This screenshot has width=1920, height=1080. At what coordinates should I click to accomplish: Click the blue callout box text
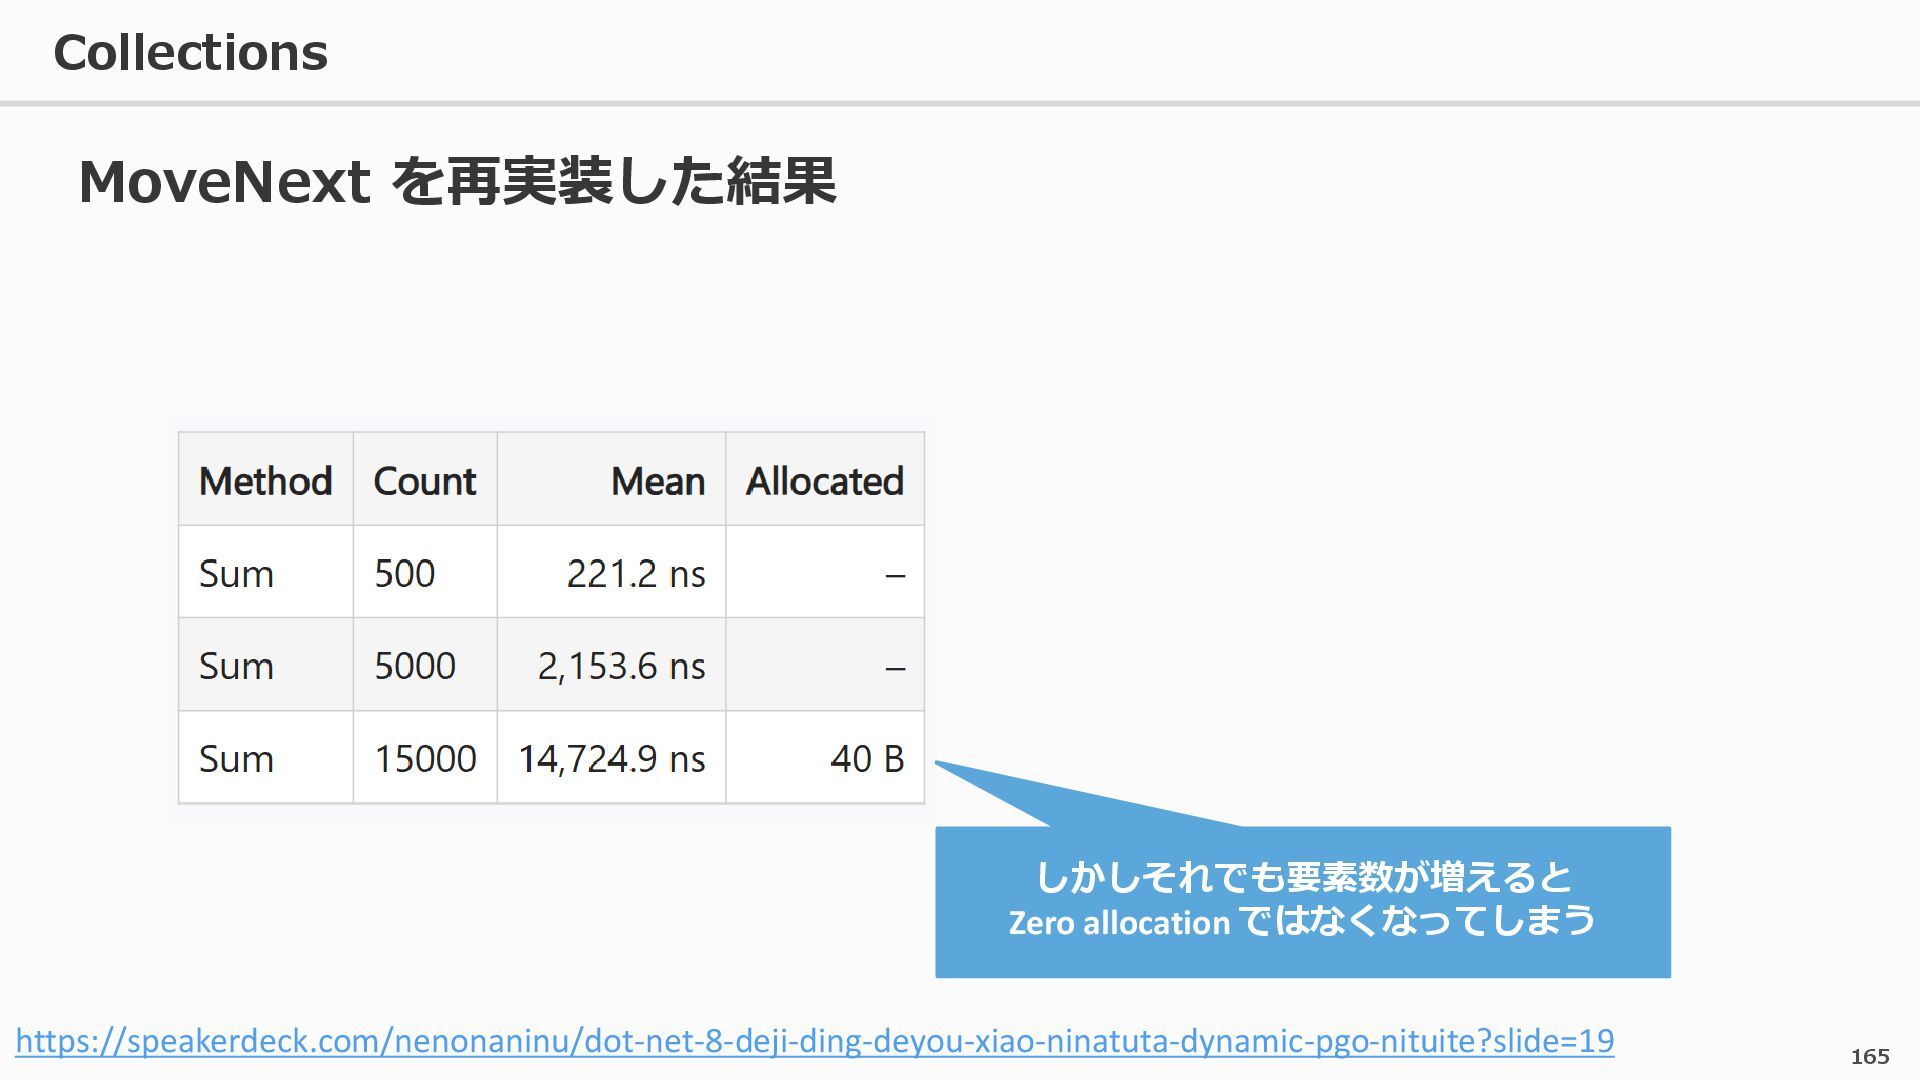pos(1302,879)
